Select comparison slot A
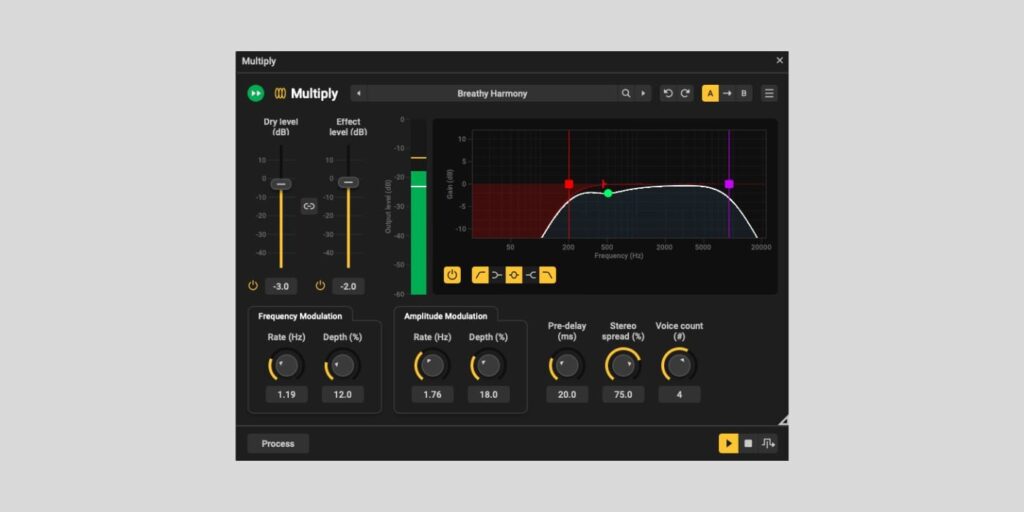Image resolution: width=1024 pixels, height=512 pixels. [x=711, y=93]
